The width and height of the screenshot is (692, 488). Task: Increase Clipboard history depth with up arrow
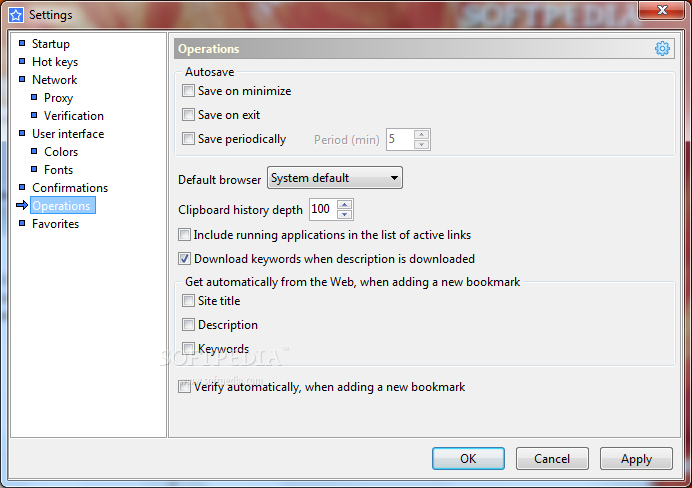(344, 205)
